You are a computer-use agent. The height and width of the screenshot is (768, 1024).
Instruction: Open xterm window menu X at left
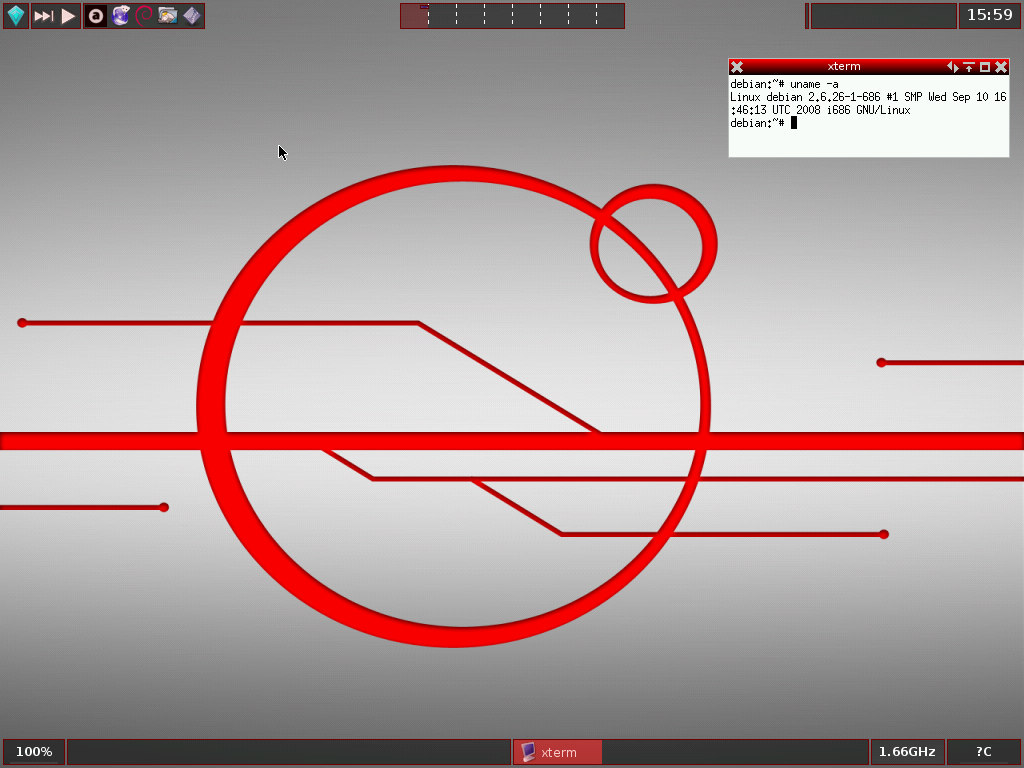coord(737,67)
